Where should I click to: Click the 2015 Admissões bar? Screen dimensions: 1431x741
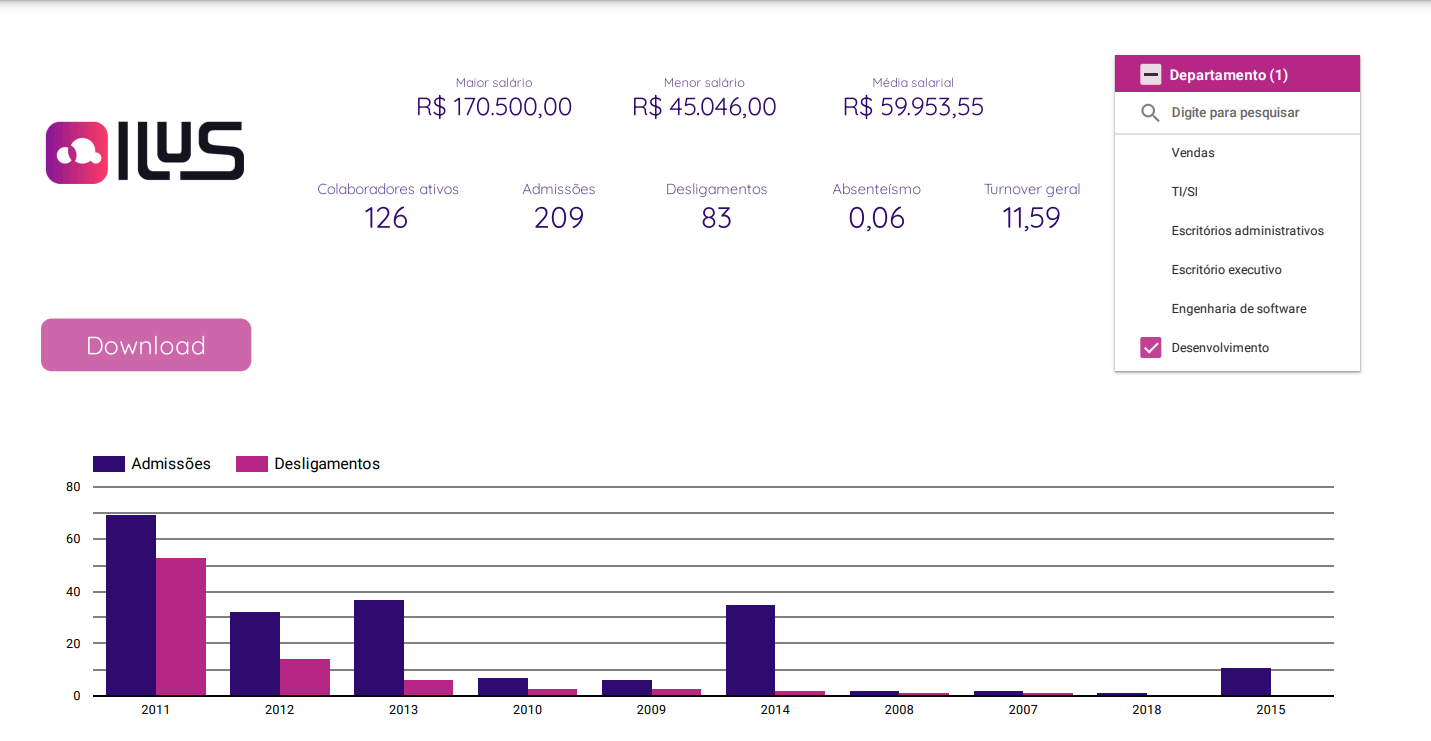(x=1246, y=682)
